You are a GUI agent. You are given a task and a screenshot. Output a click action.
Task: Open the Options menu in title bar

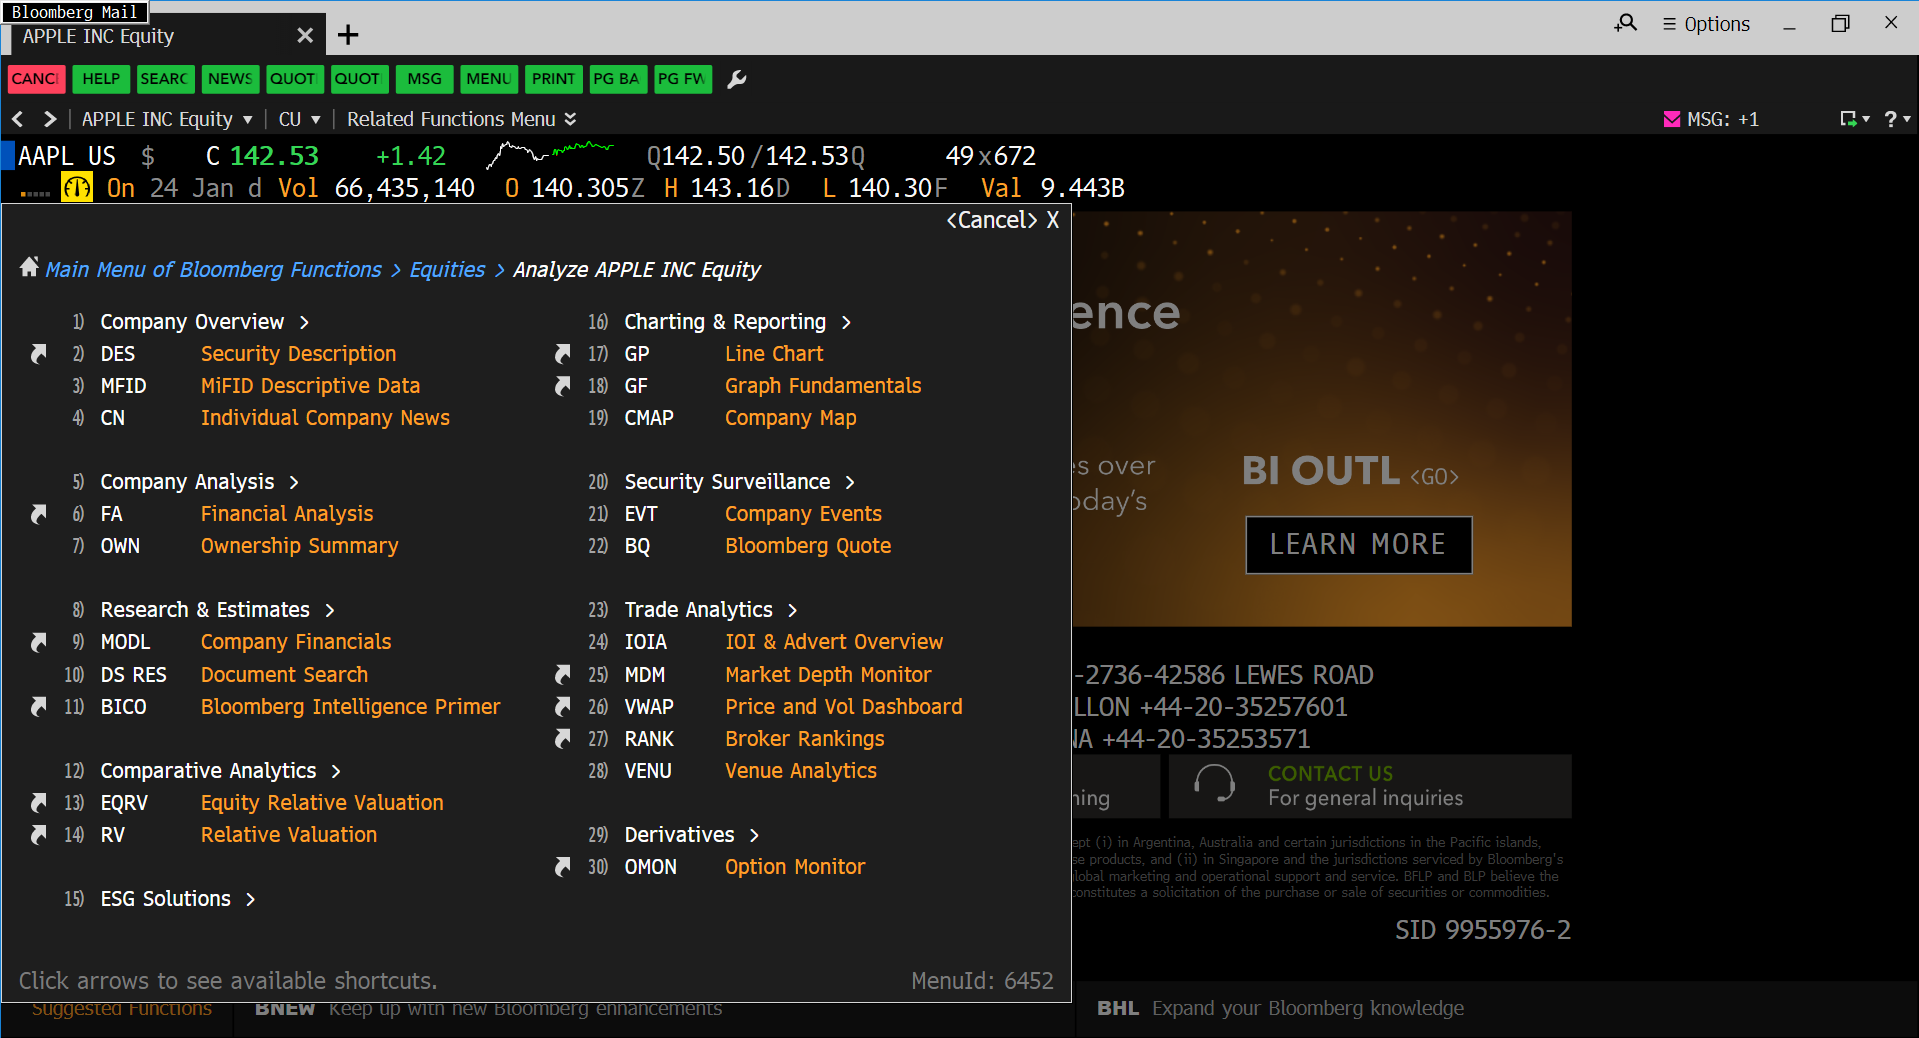tap(1706, 24)
